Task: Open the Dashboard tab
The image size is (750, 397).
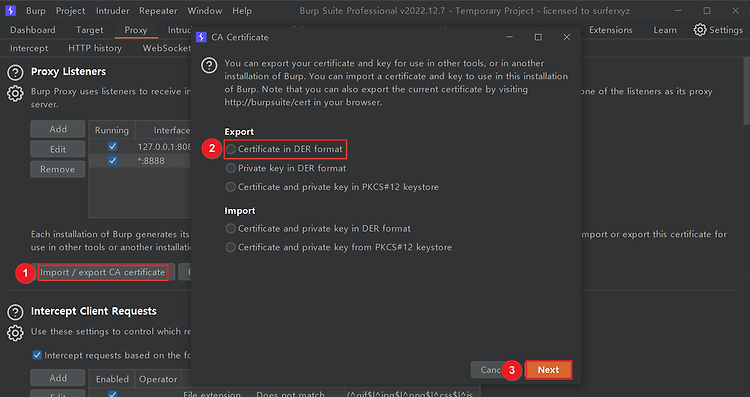Action: click(33, 30)
